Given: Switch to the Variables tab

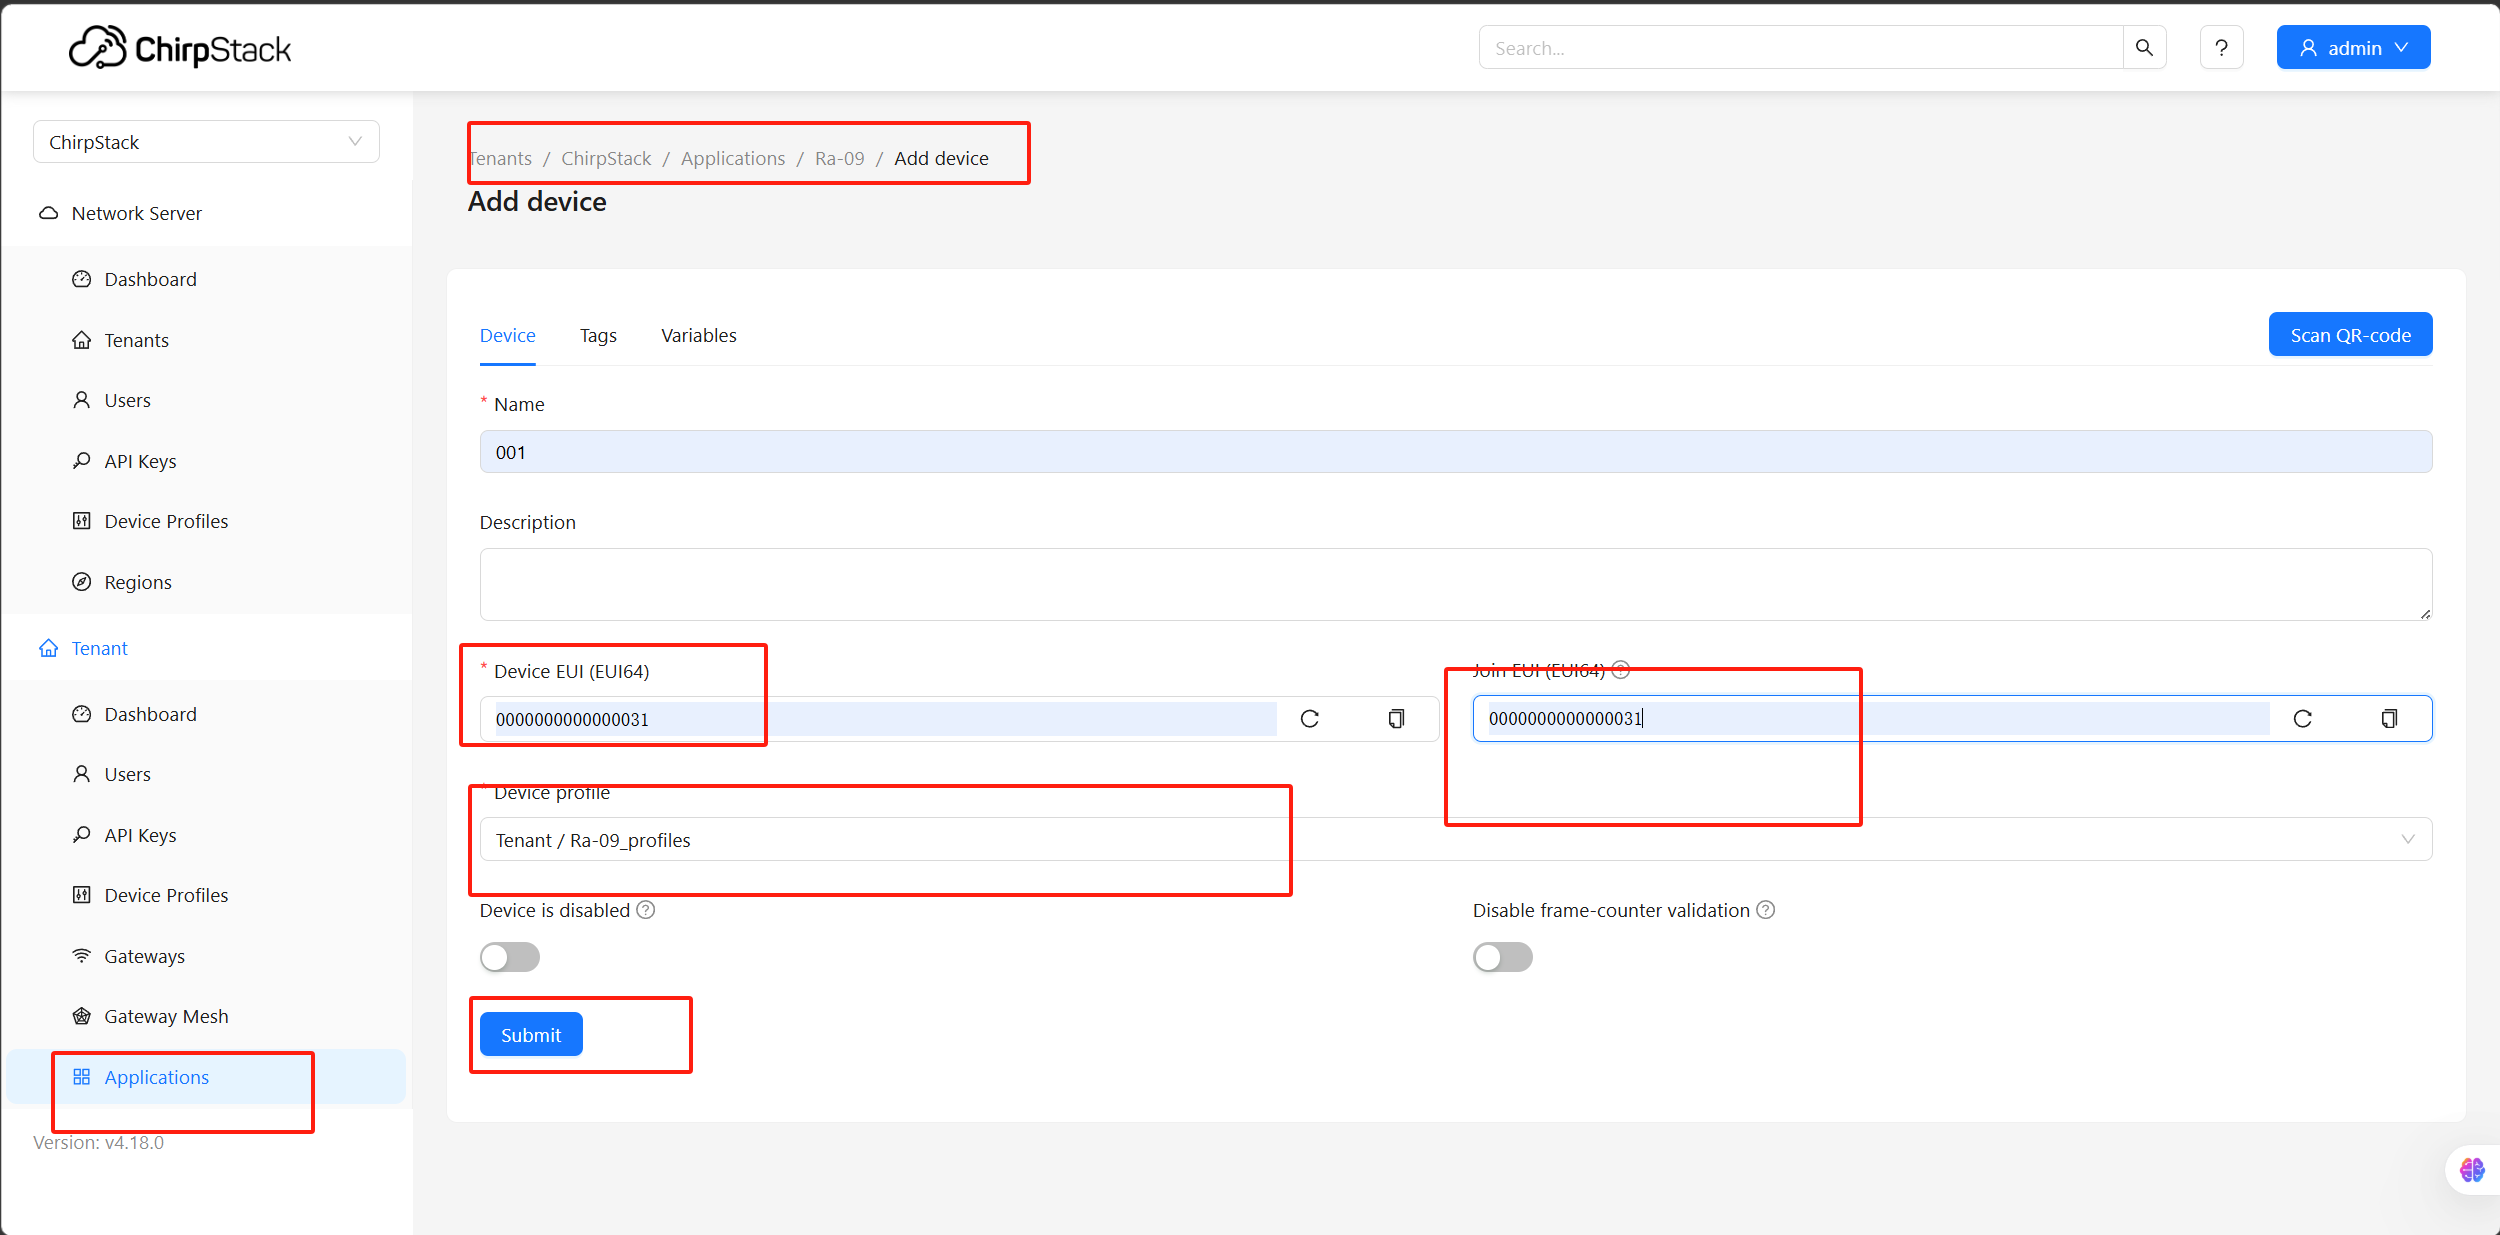Looking at the screenshot, I should (698, 336).
